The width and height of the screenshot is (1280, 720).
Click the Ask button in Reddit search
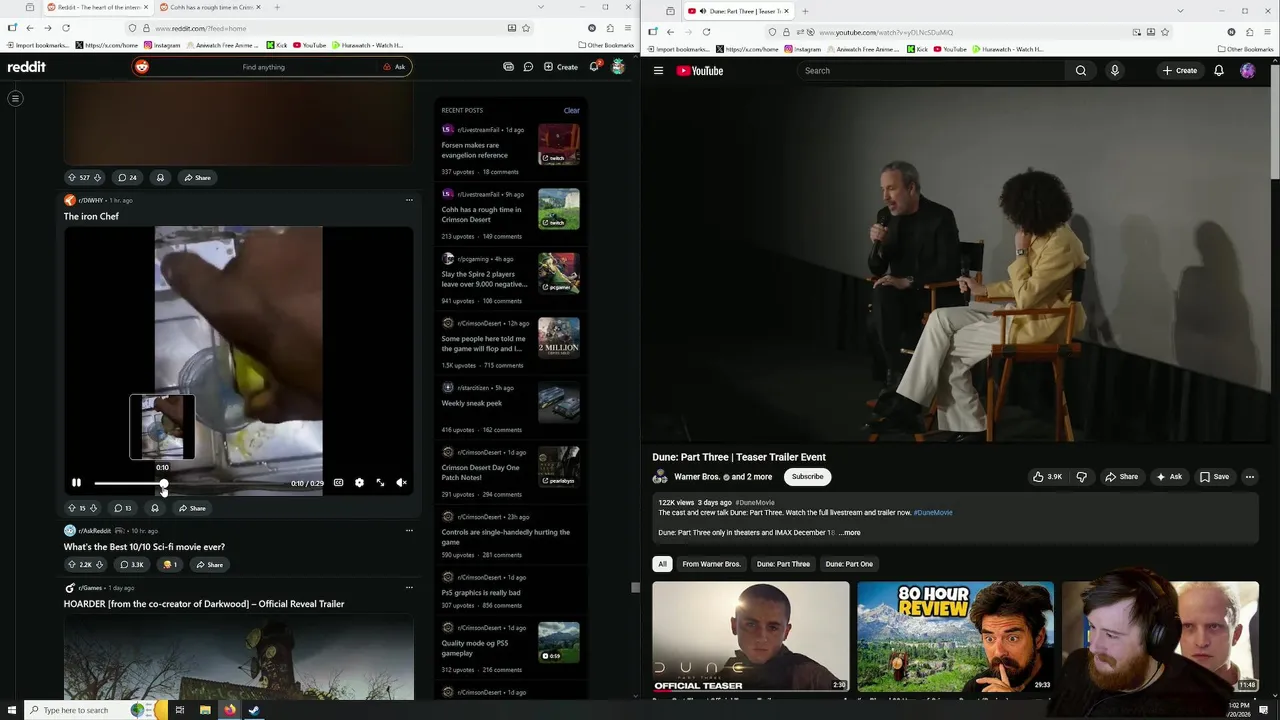click(394, 67)
